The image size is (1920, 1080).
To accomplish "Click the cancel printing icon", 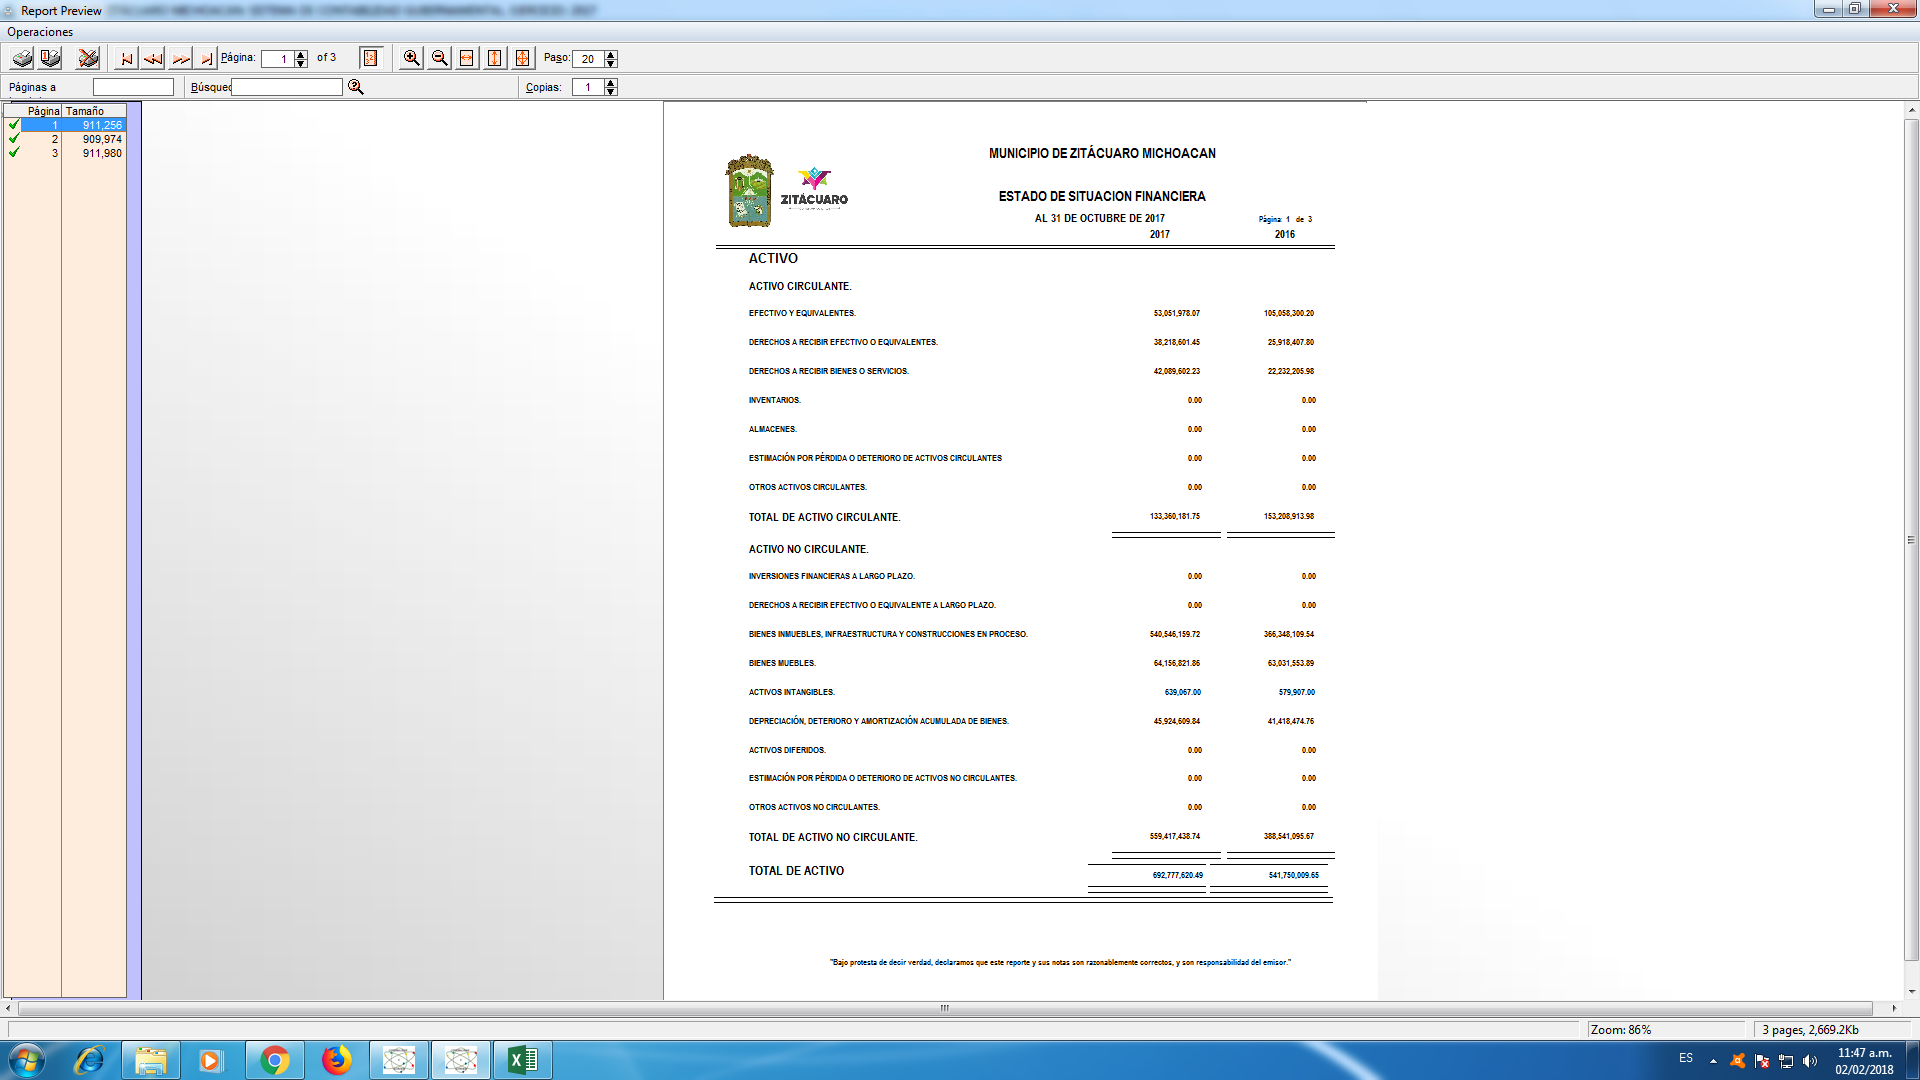I will 88,58.
